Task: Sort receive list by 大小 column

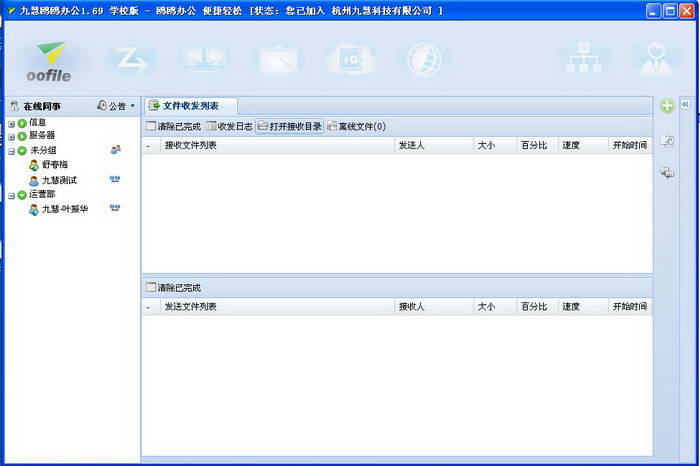Action: pyautogui.click(x=495, y=146)
